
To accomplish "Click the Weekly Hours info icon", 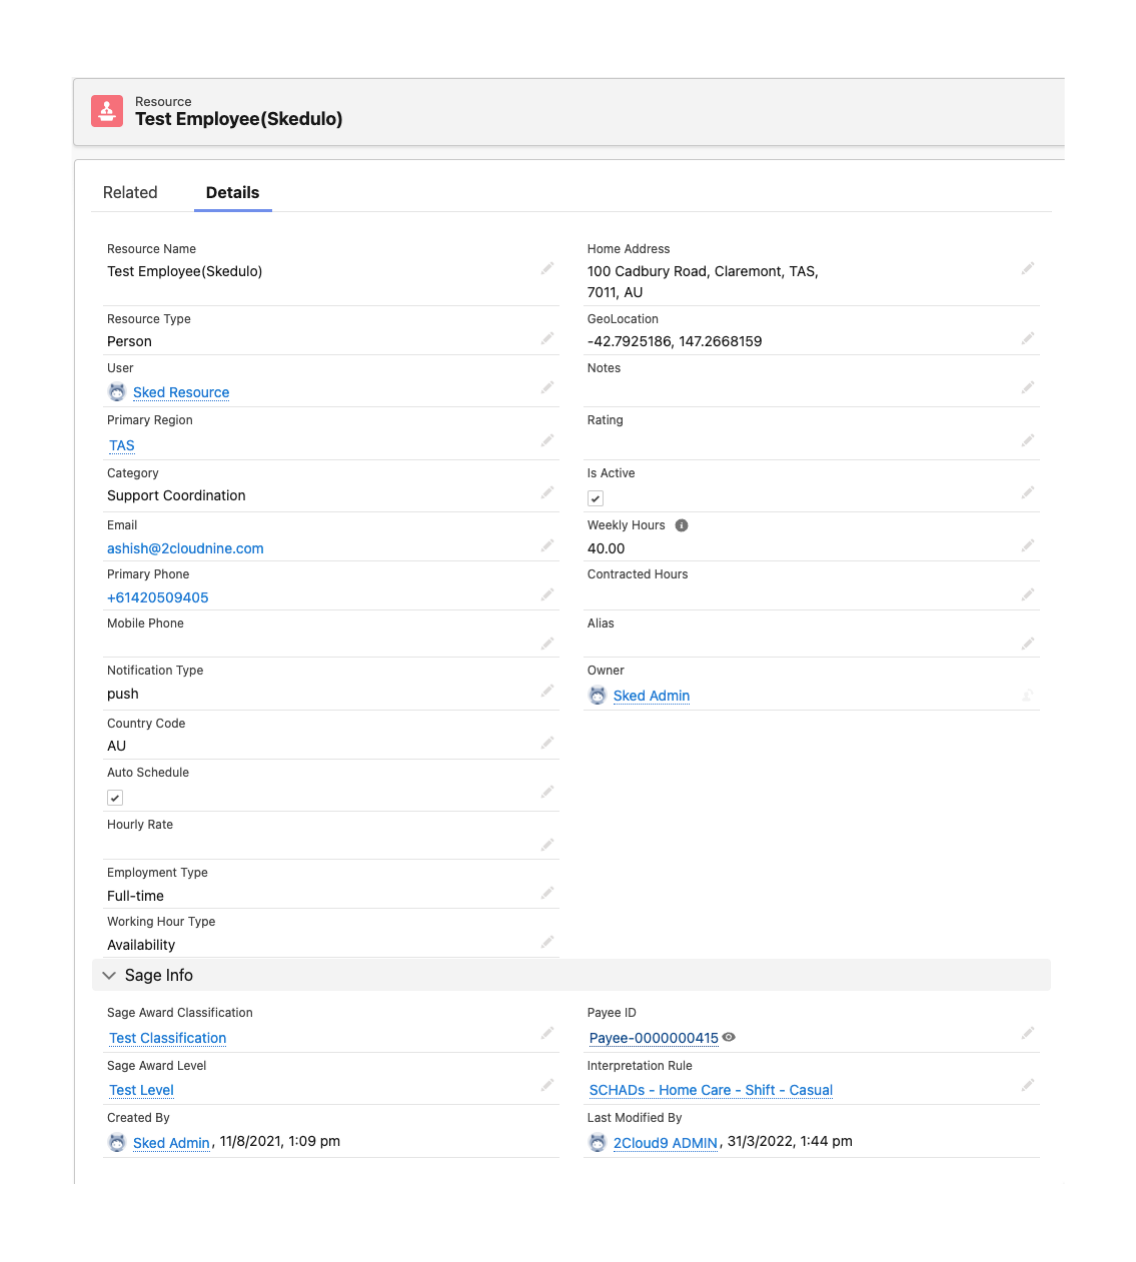I will [x=681, y=526].
